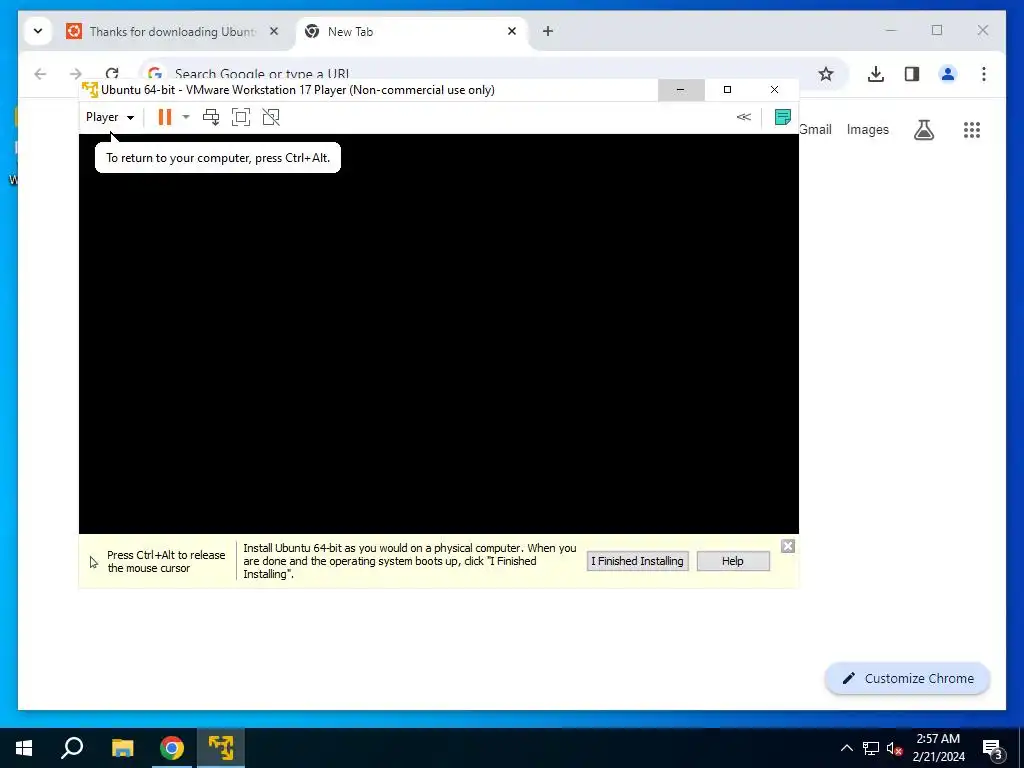This screenshot has width=1024, height=768.
Task: Toggle Chrome side panel
Action: (912, 74)
